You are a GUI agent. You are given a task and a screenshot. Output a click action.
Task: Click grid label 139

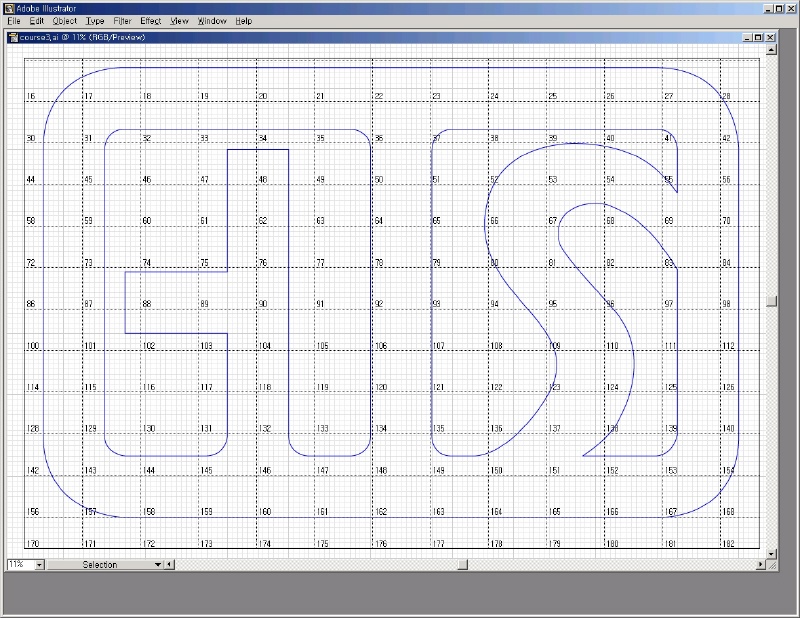pos(671,429)
